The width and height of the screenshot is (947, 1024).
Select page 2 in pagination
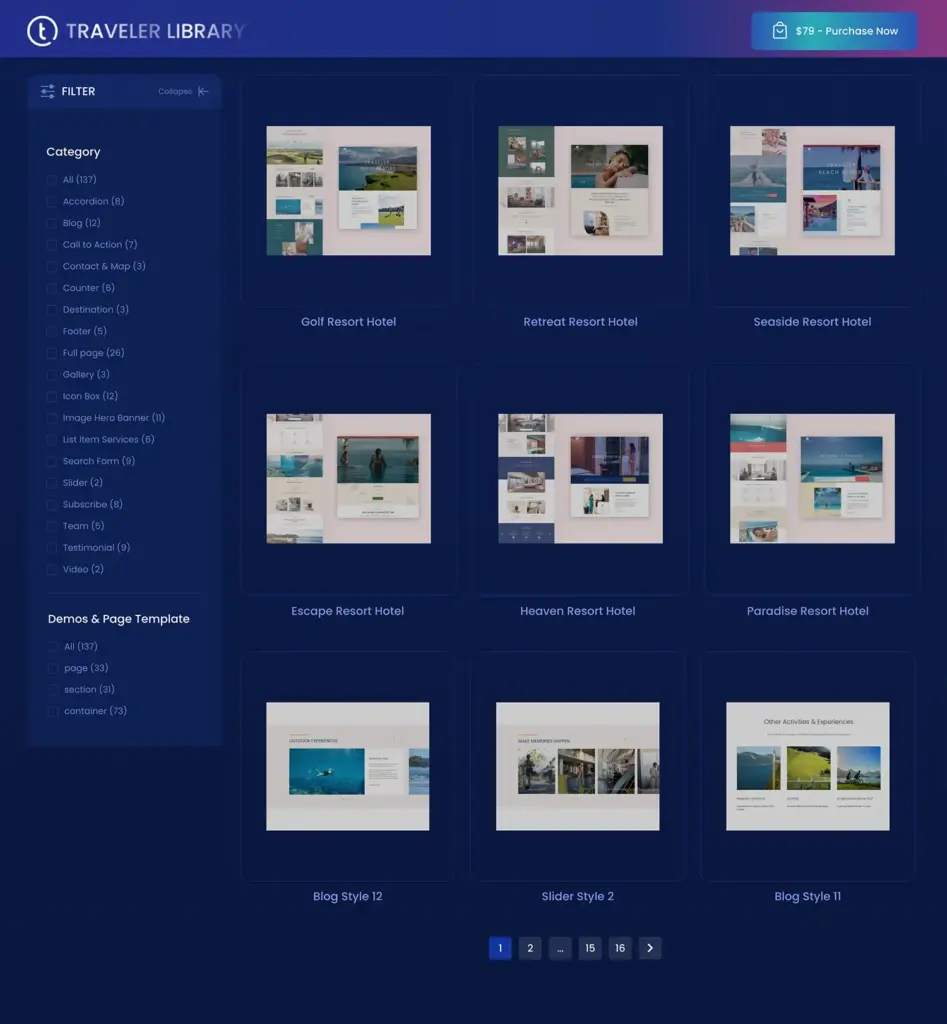(529, 947)
